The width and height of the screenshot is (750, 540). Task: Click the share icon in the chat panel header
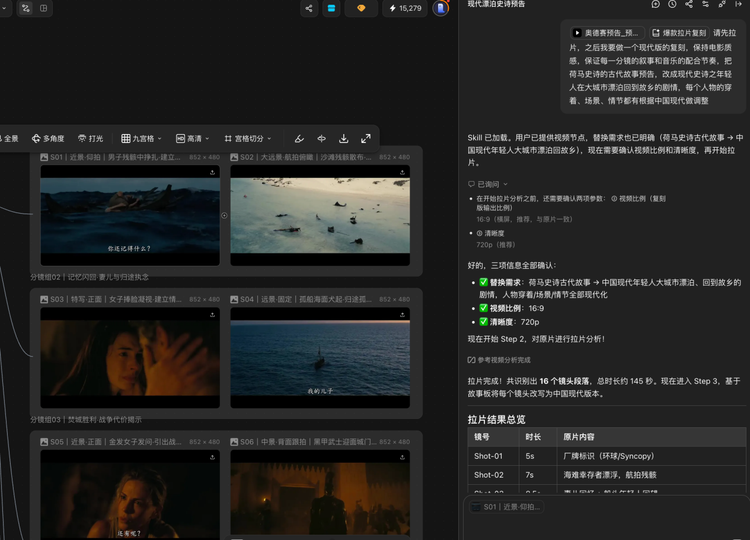tap(689, 4)
